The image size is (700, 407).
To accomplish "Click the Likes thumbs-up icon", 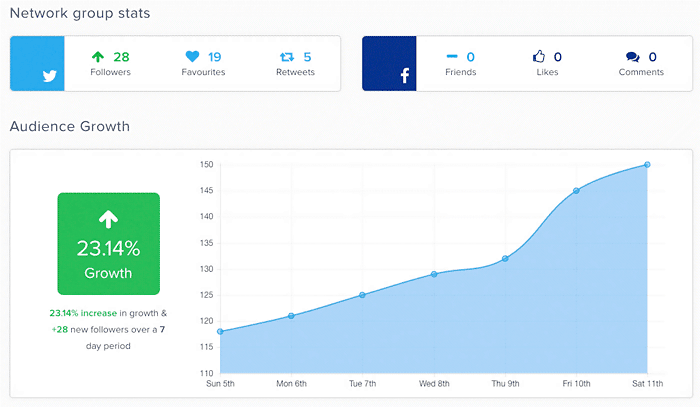I will 540,57.
